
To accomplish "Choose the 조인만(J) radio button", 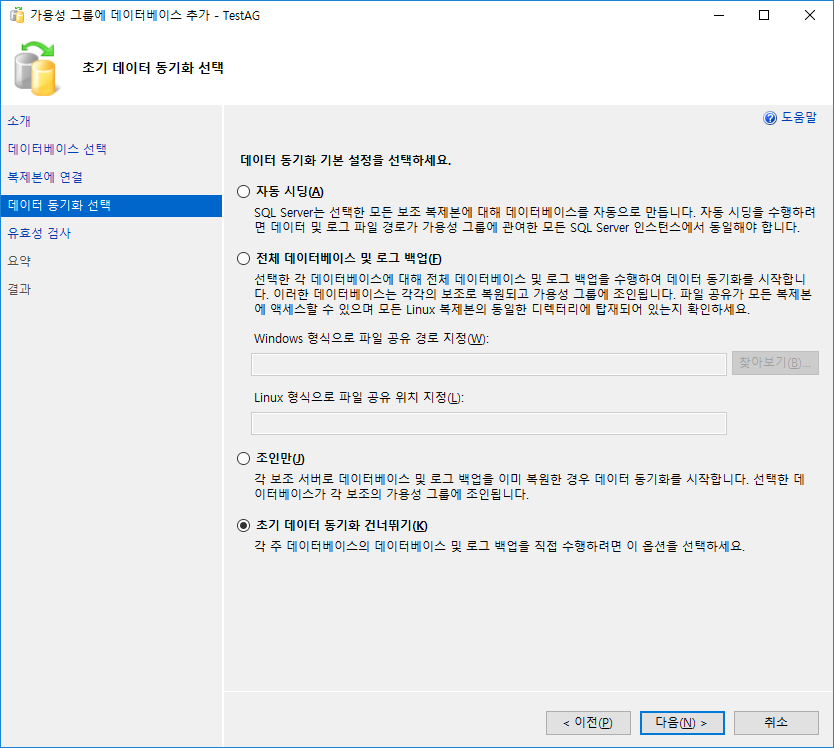I will pos(244,459).
